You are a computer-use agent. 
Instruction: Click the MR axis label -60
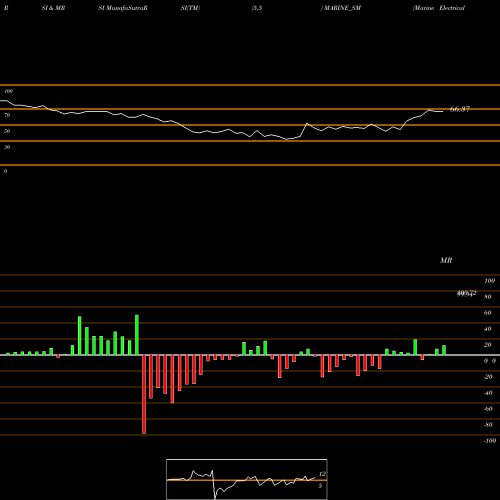[488, 409]
